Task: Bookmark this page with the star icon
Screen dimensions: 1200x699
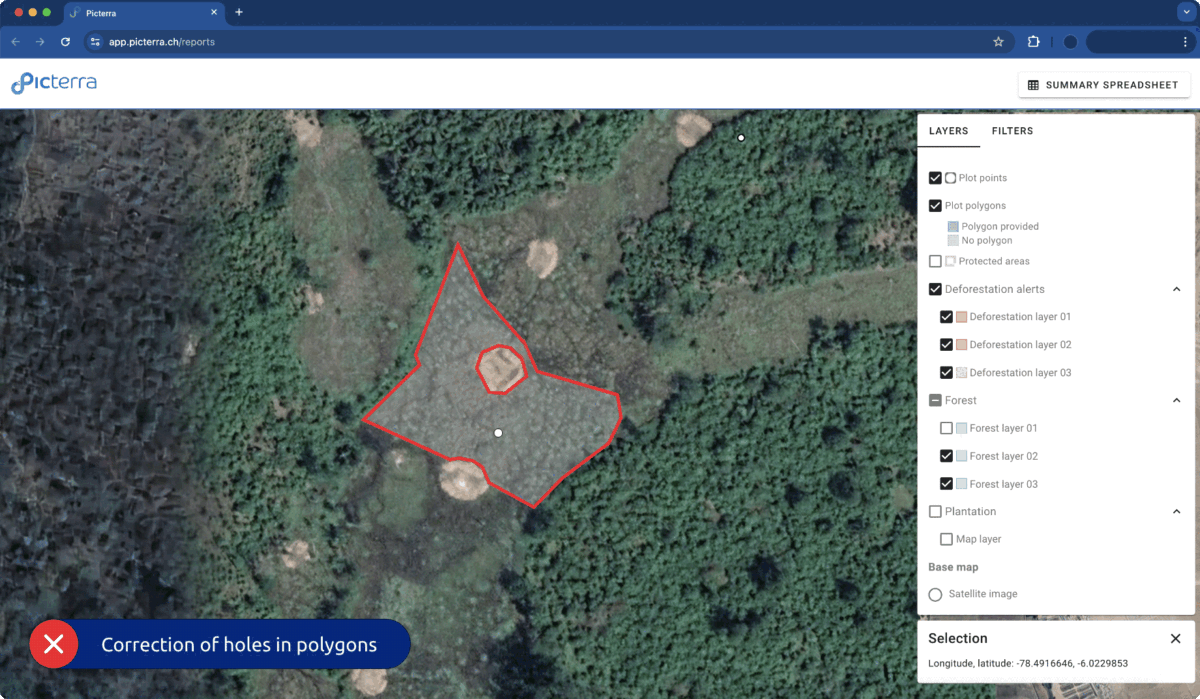Action: pyautogui.click(x=998, y=42)
